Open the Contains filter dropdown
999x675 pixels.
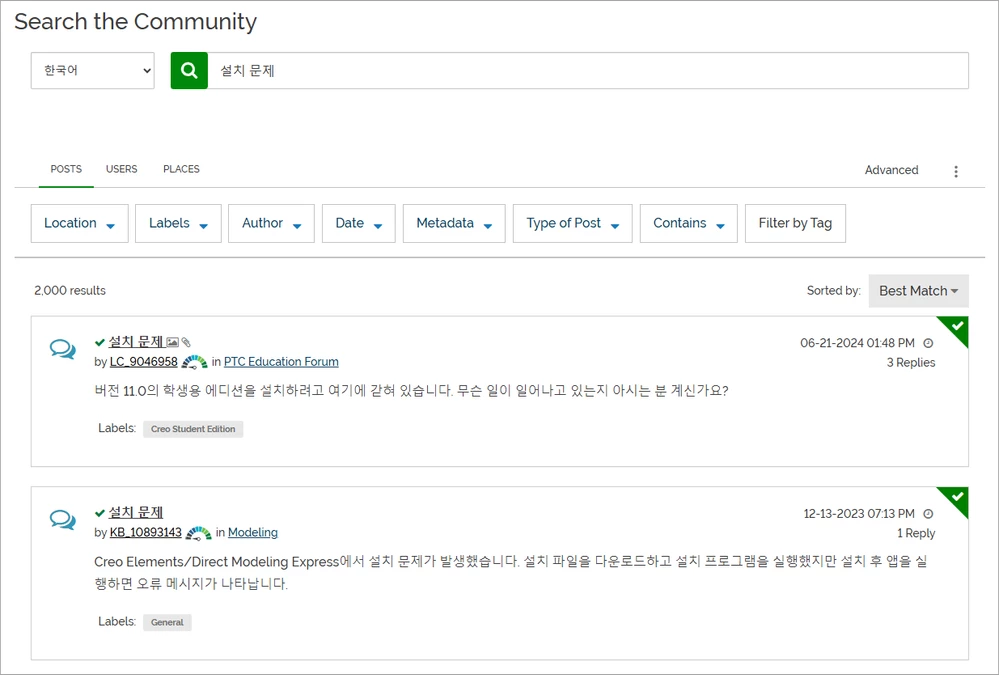[689, 223]
